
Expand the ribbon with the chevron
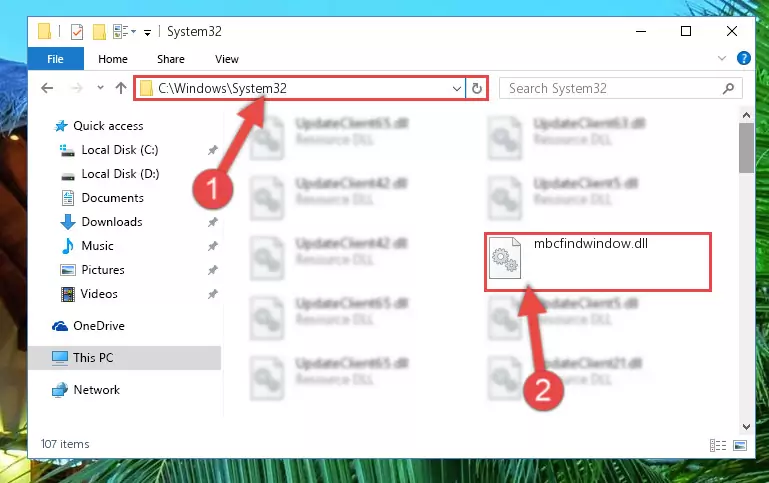coord(721,58)
